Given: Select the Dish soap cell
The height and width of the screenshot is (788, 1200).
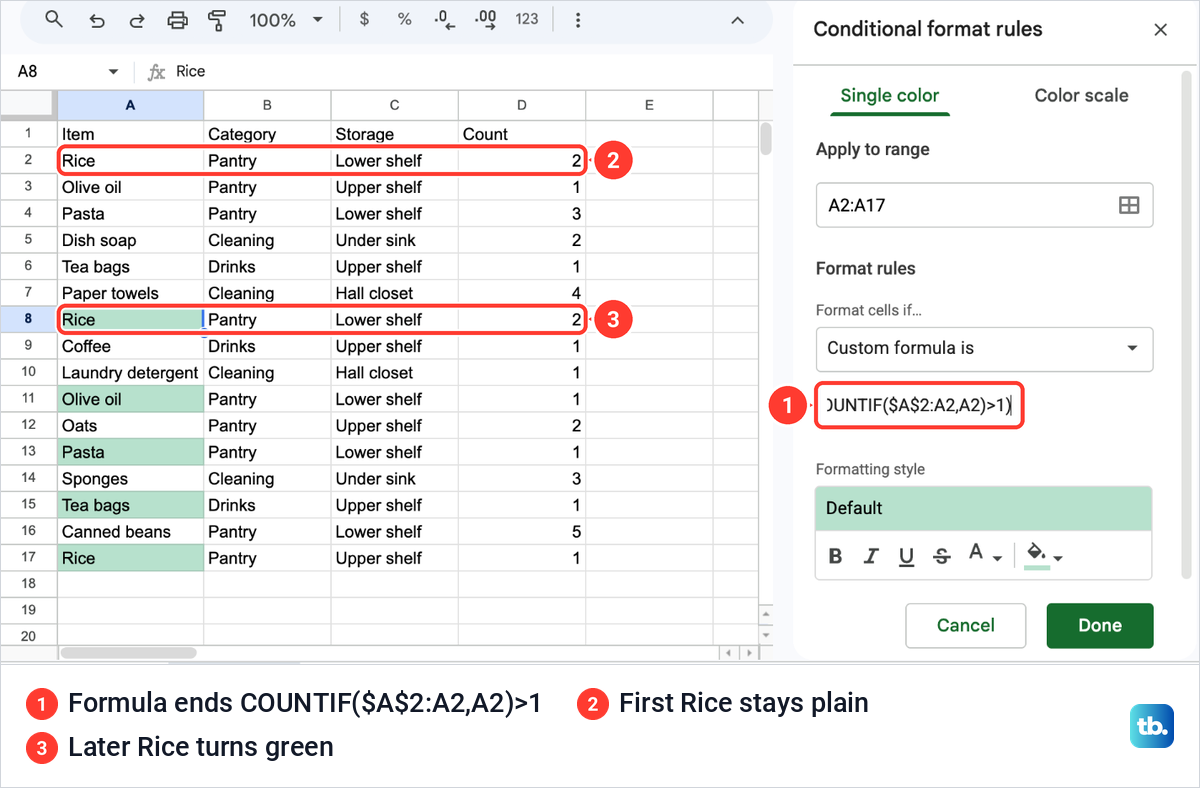Looking at the screenshot, I should 130,240.
